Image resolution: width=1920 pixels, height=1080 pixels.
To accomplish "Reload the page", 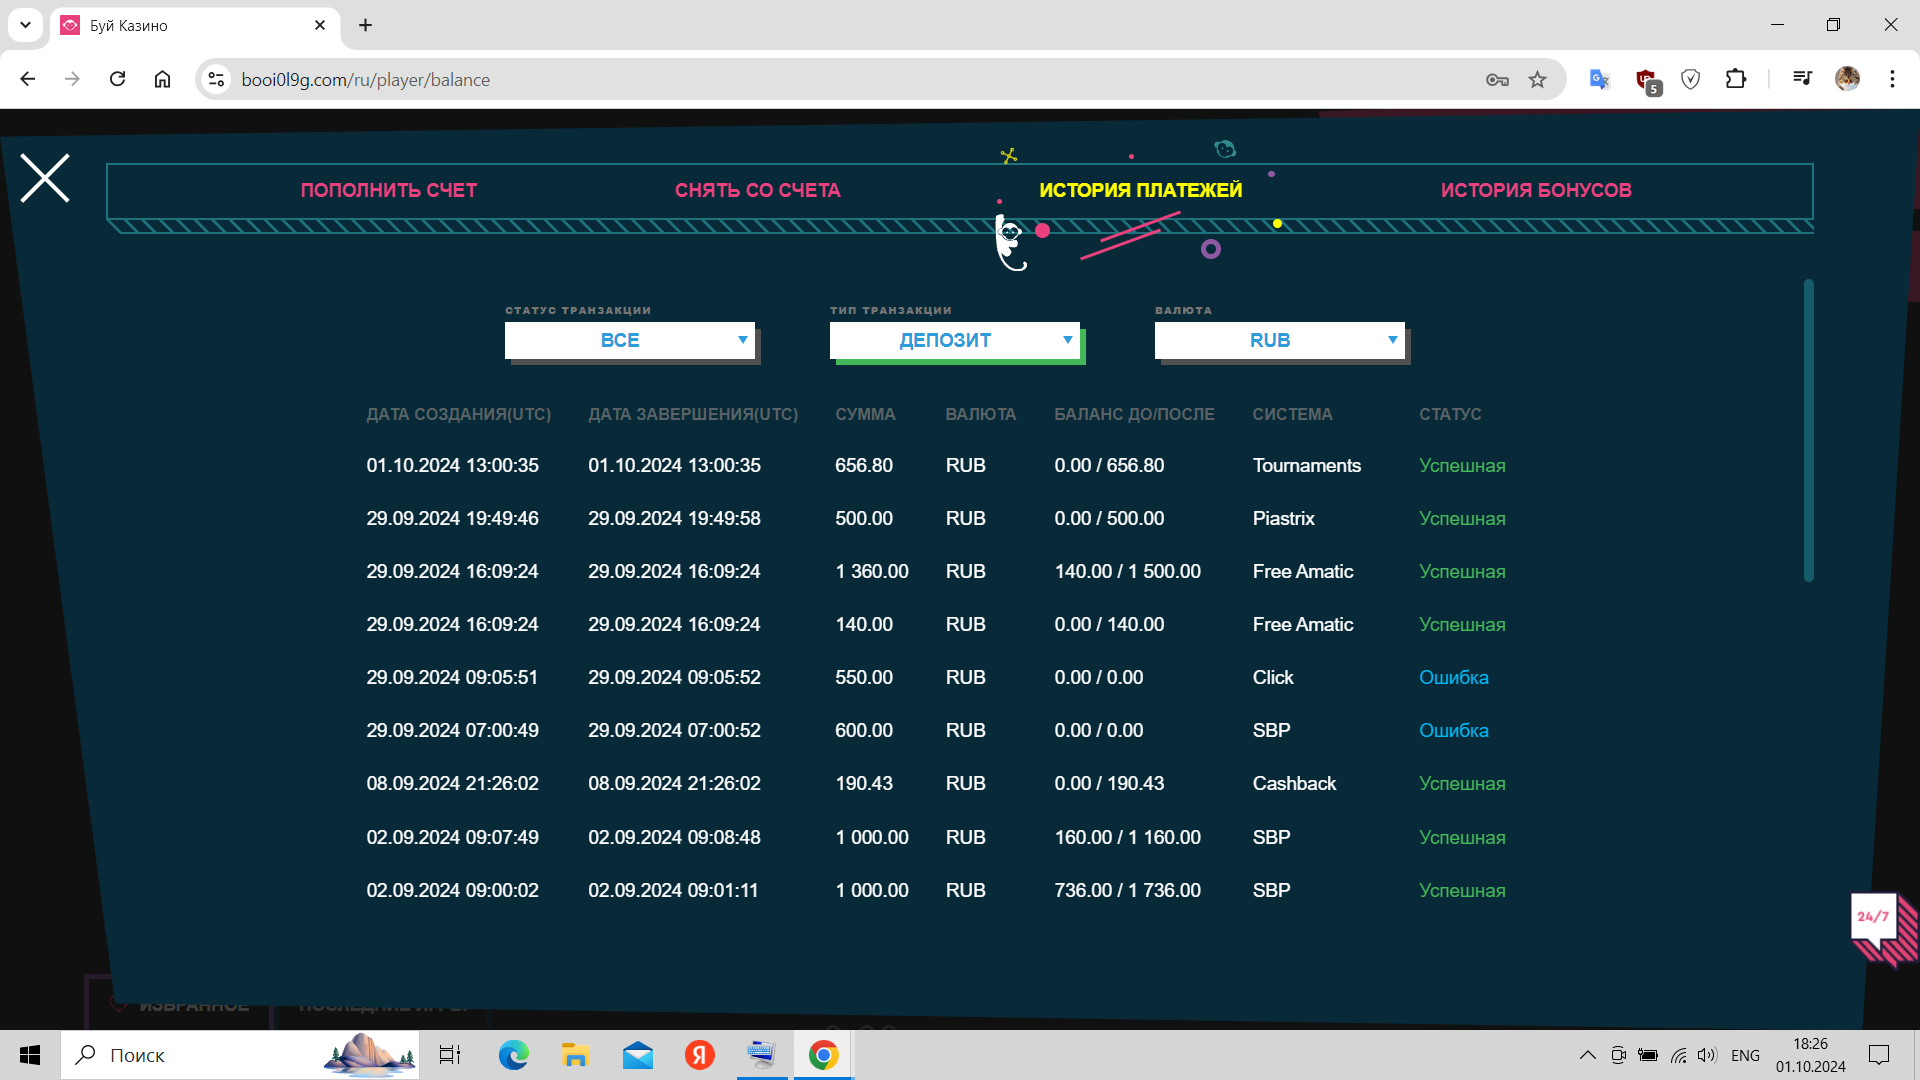I will (x=118, y=80).
